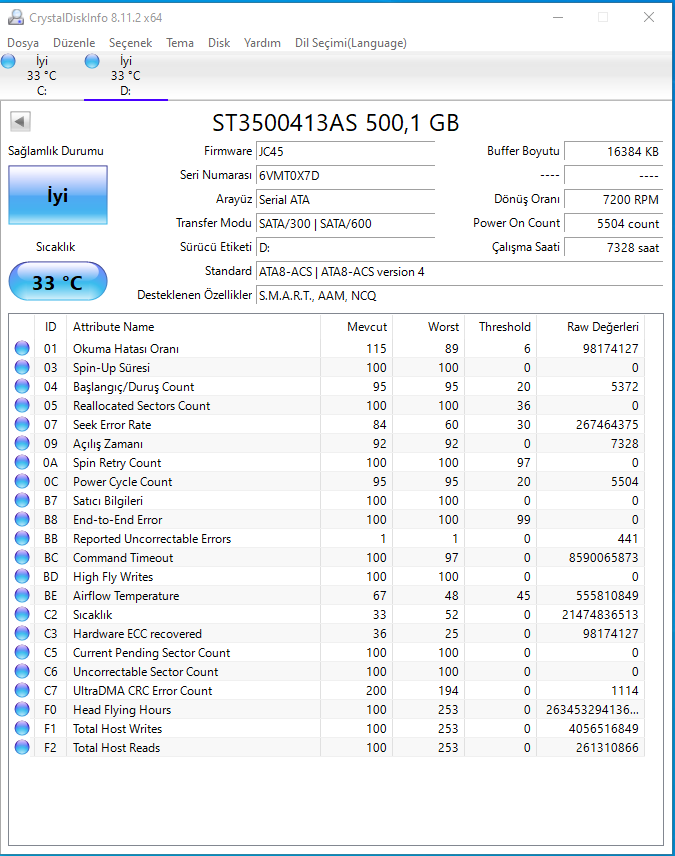Click status orb for Head Flying Hours
This screenshot has height=856, width=675.
(22, 710)
